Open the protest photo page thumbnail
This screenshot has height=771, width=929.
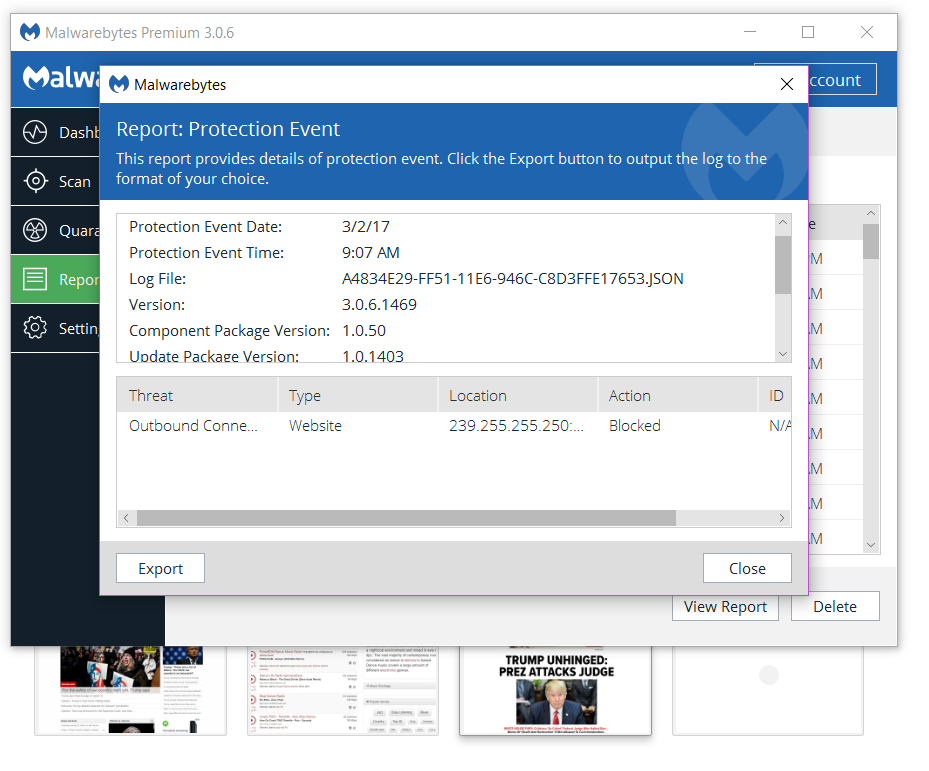click(130, 690)
